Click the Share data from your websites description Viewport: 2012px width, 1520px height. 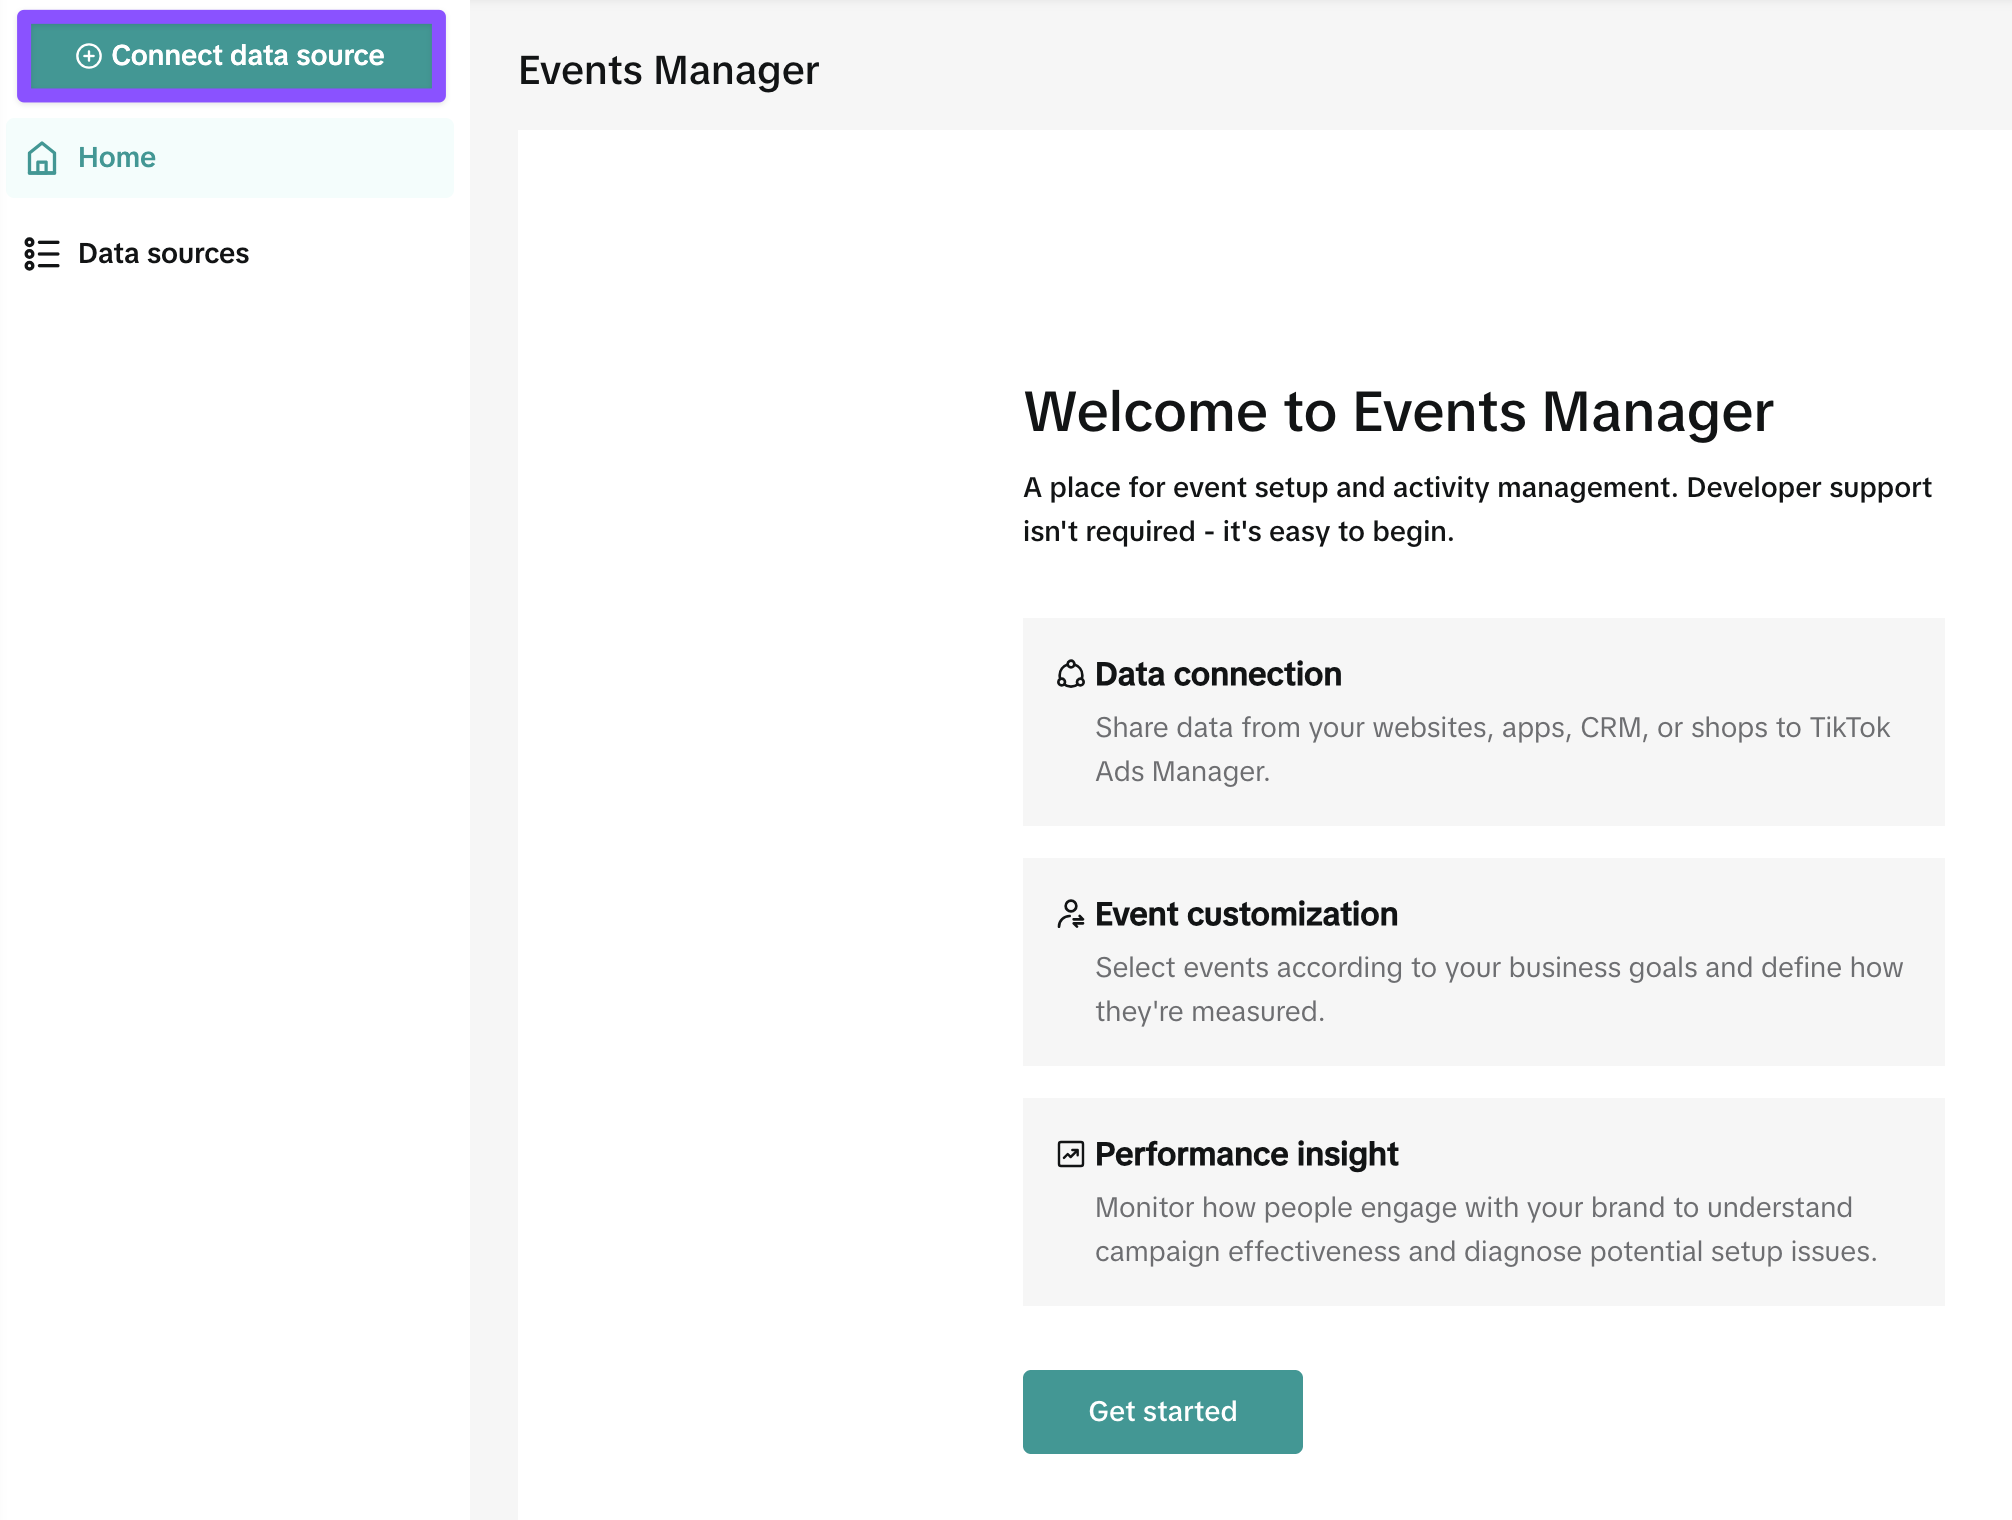tap(1492, 749)
